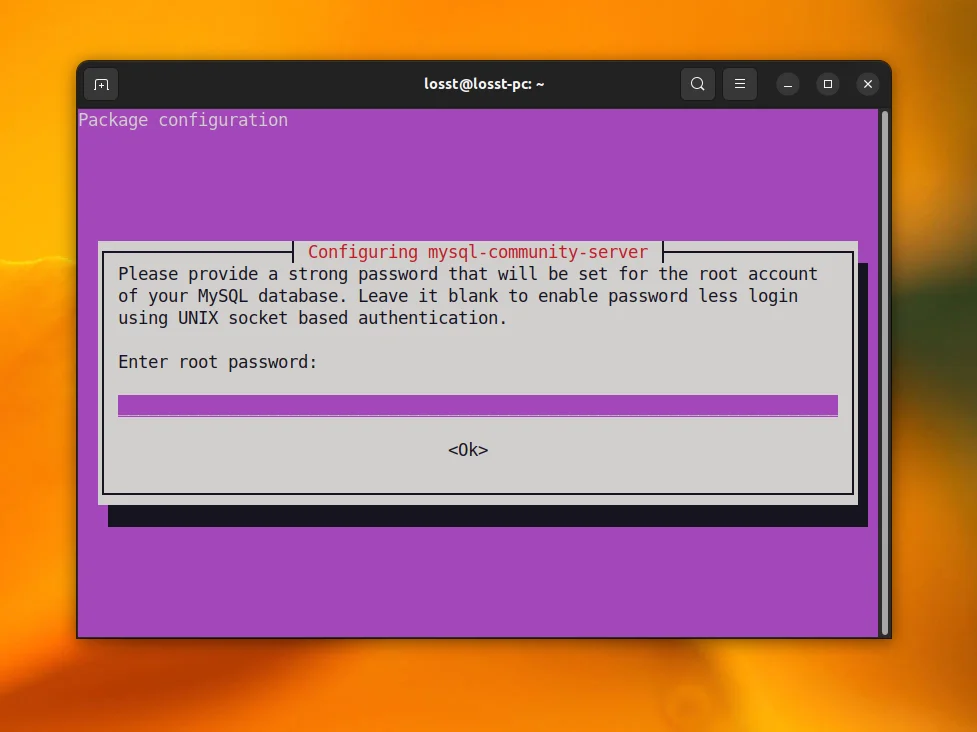Click the Package configuration heading
The width and height of the screenshot is (977, 732).
183,119
